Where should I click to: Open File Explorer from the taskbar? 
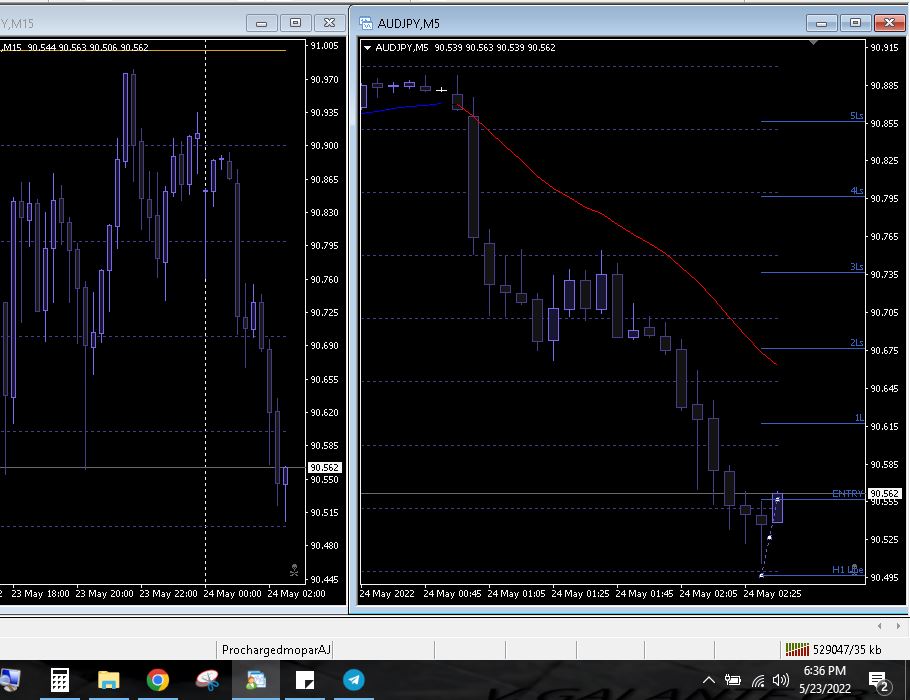click(x=109, y=680)
